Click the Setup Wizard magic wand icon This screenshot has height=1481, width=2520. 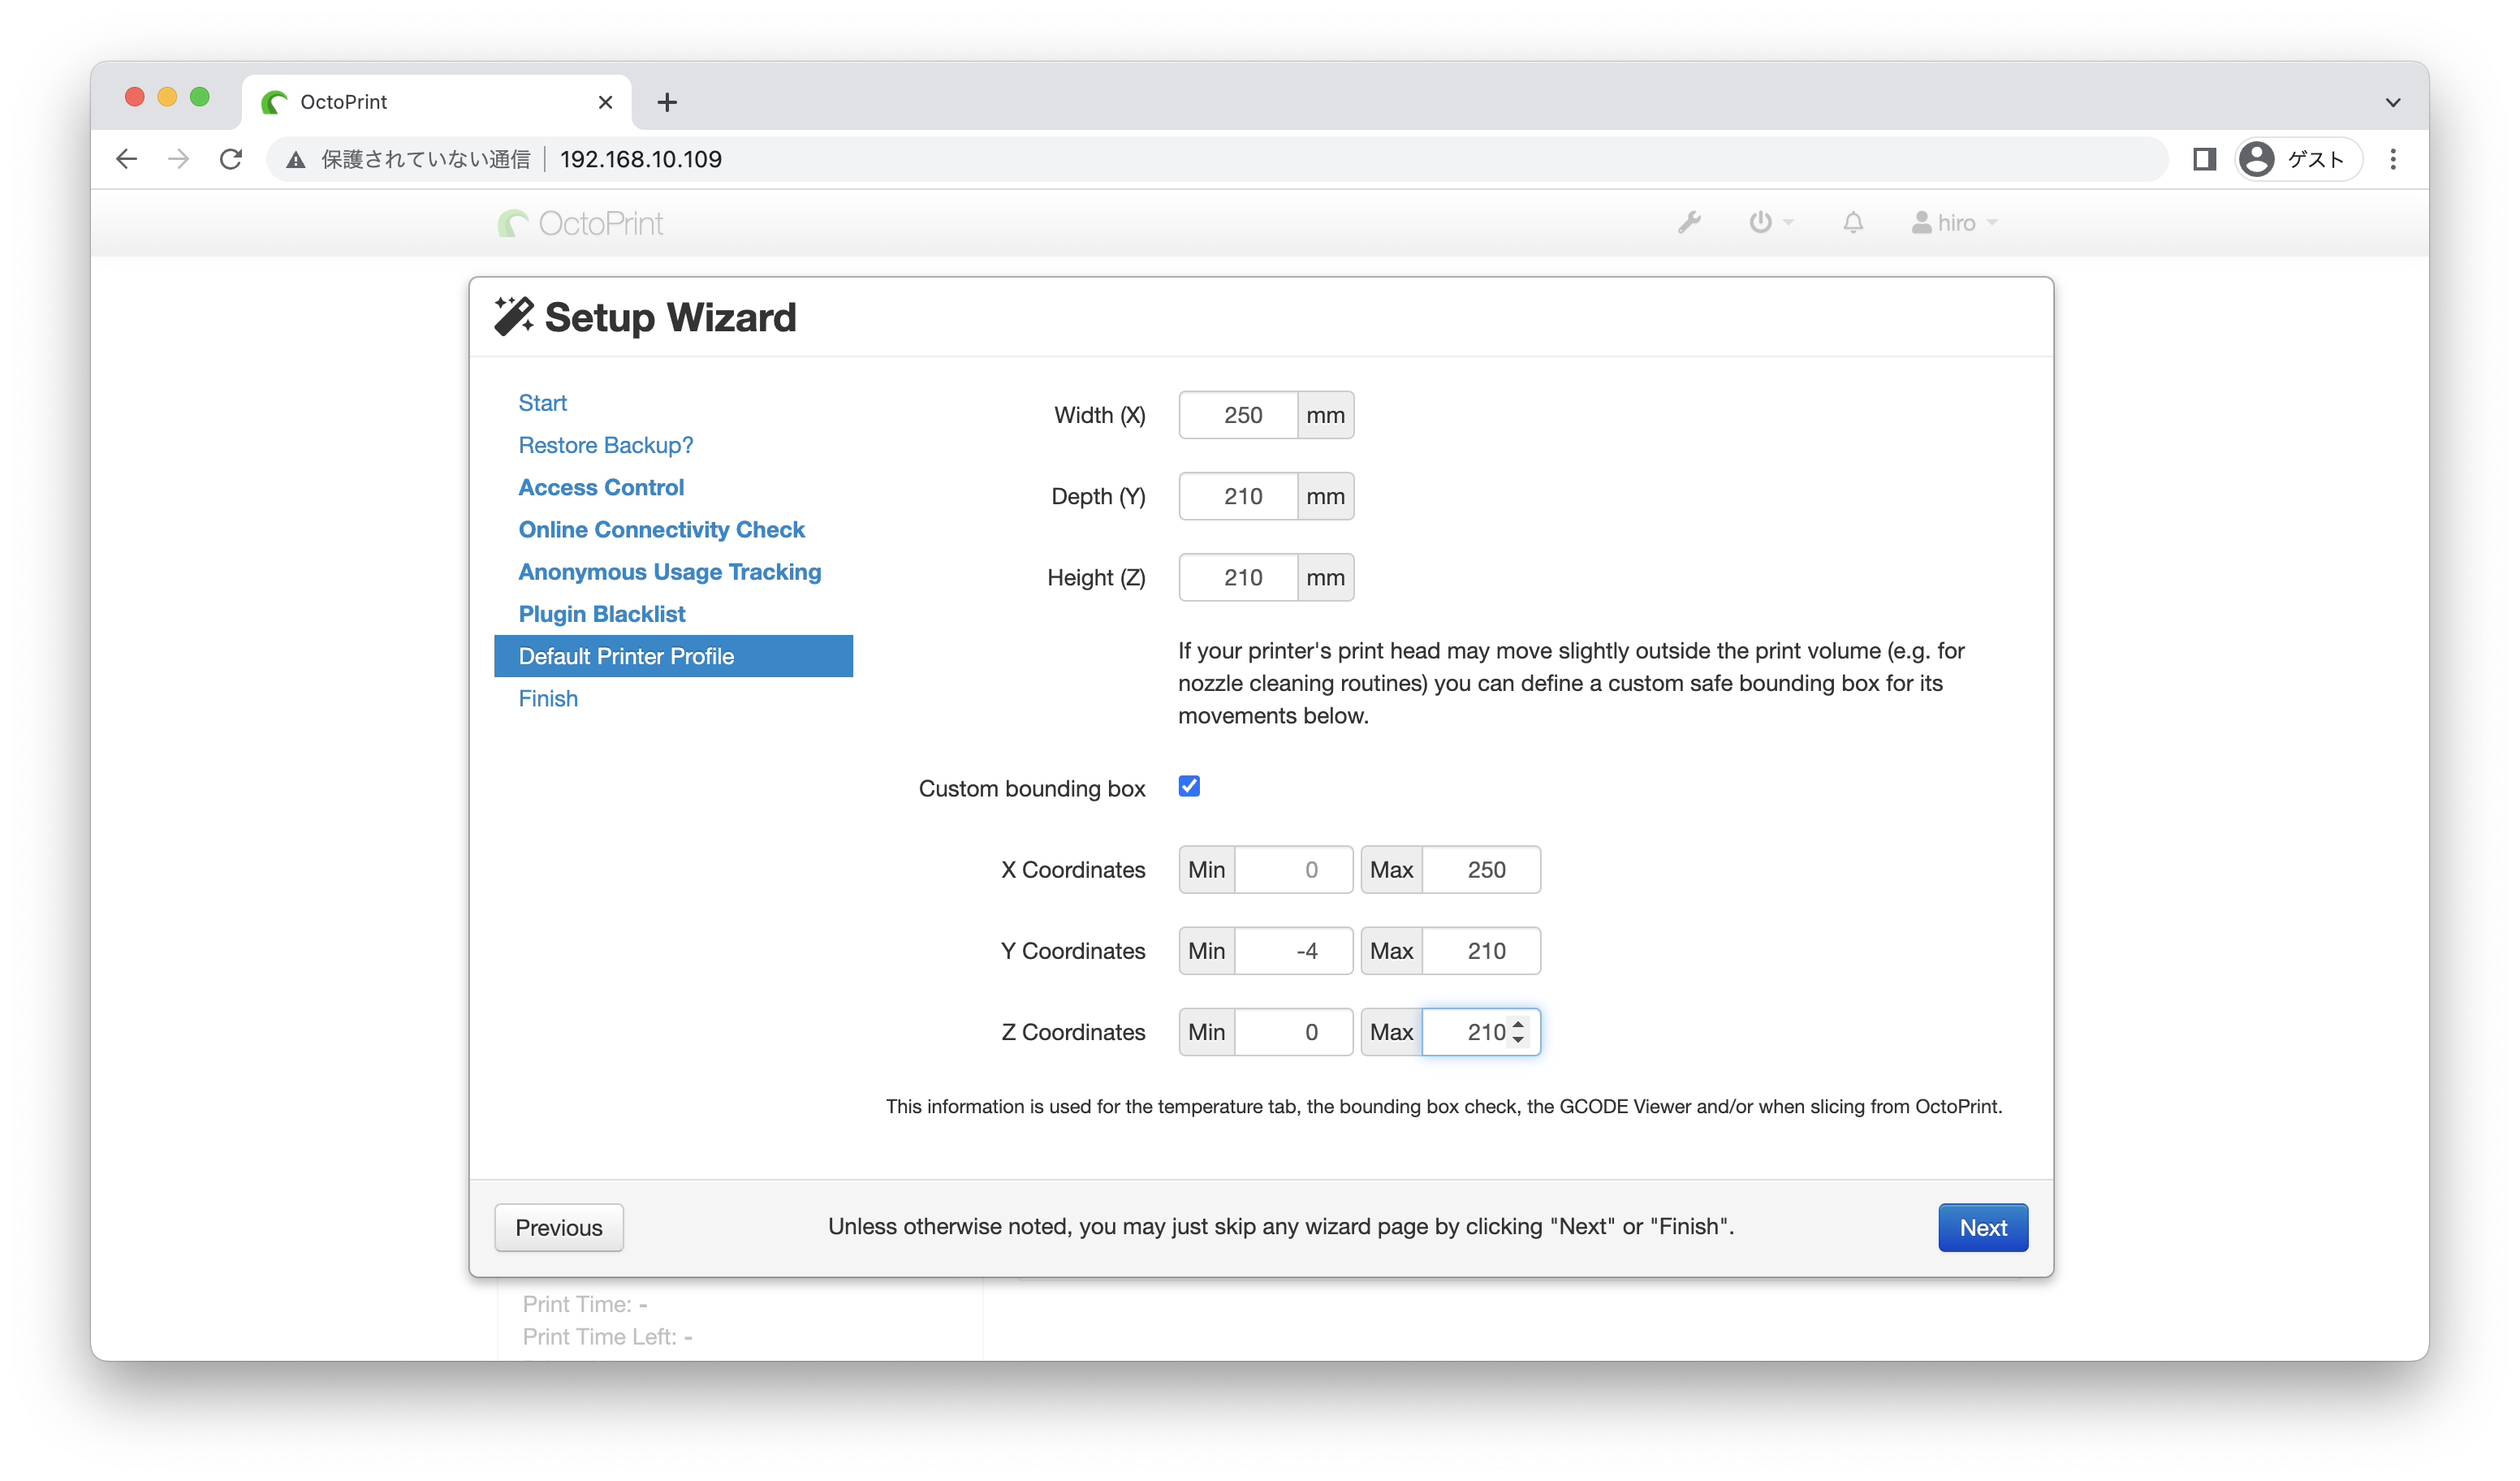[514, 316]
